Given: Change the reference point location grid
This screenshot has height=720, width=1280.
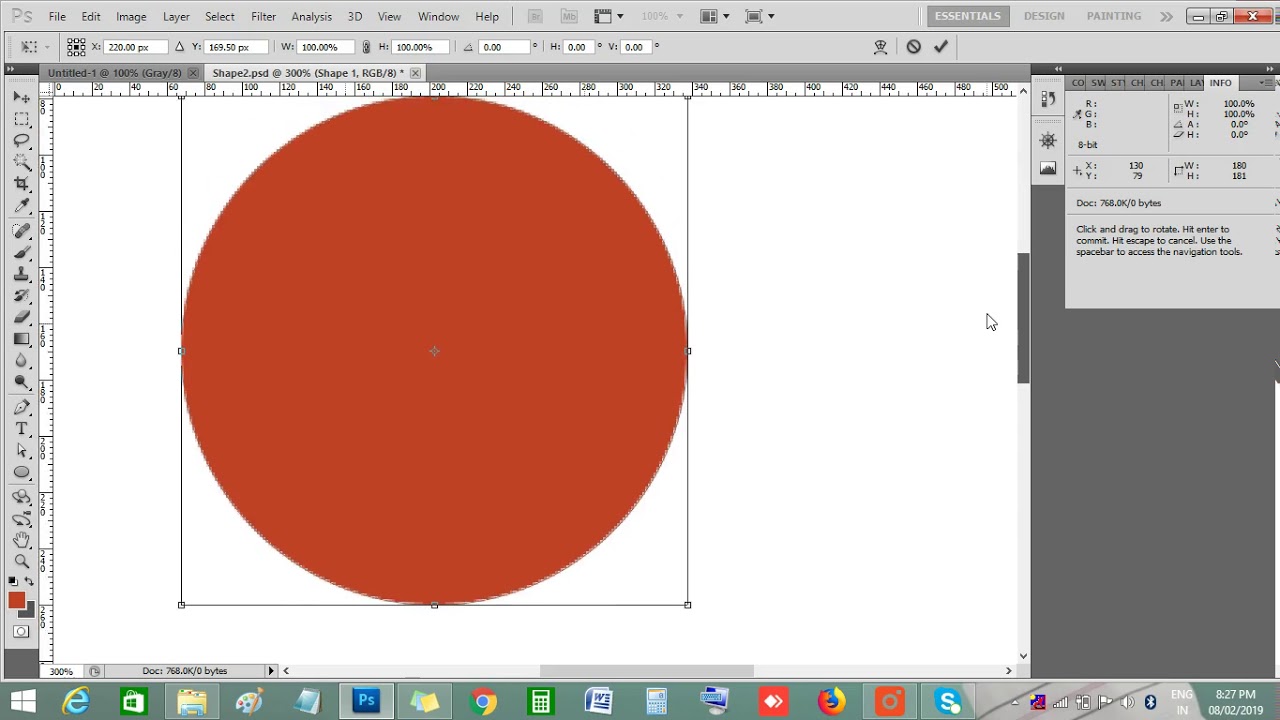Looking at the screenshot, I should 76,47.
